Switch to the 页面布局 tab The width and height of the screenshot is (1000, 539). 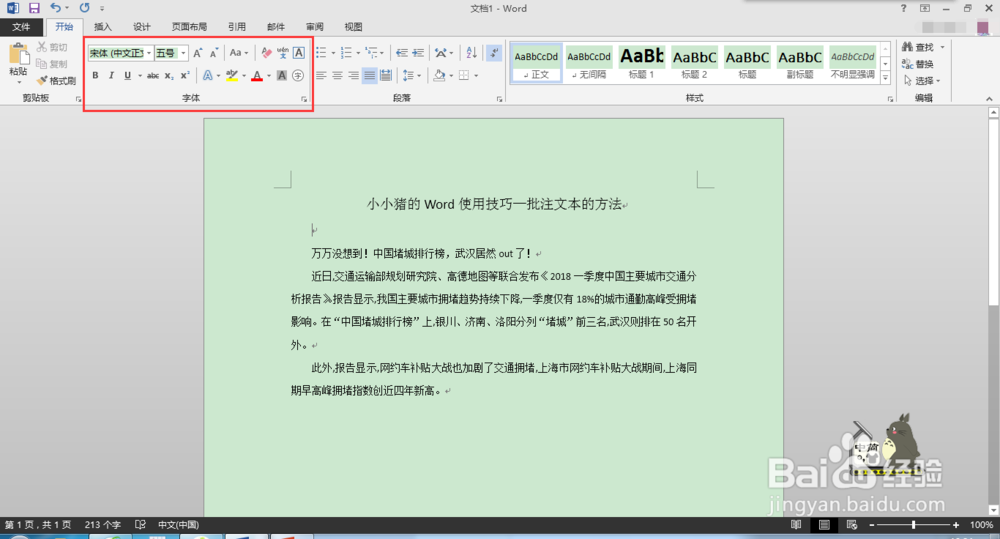pyautogui.click(x=189, y=27)
